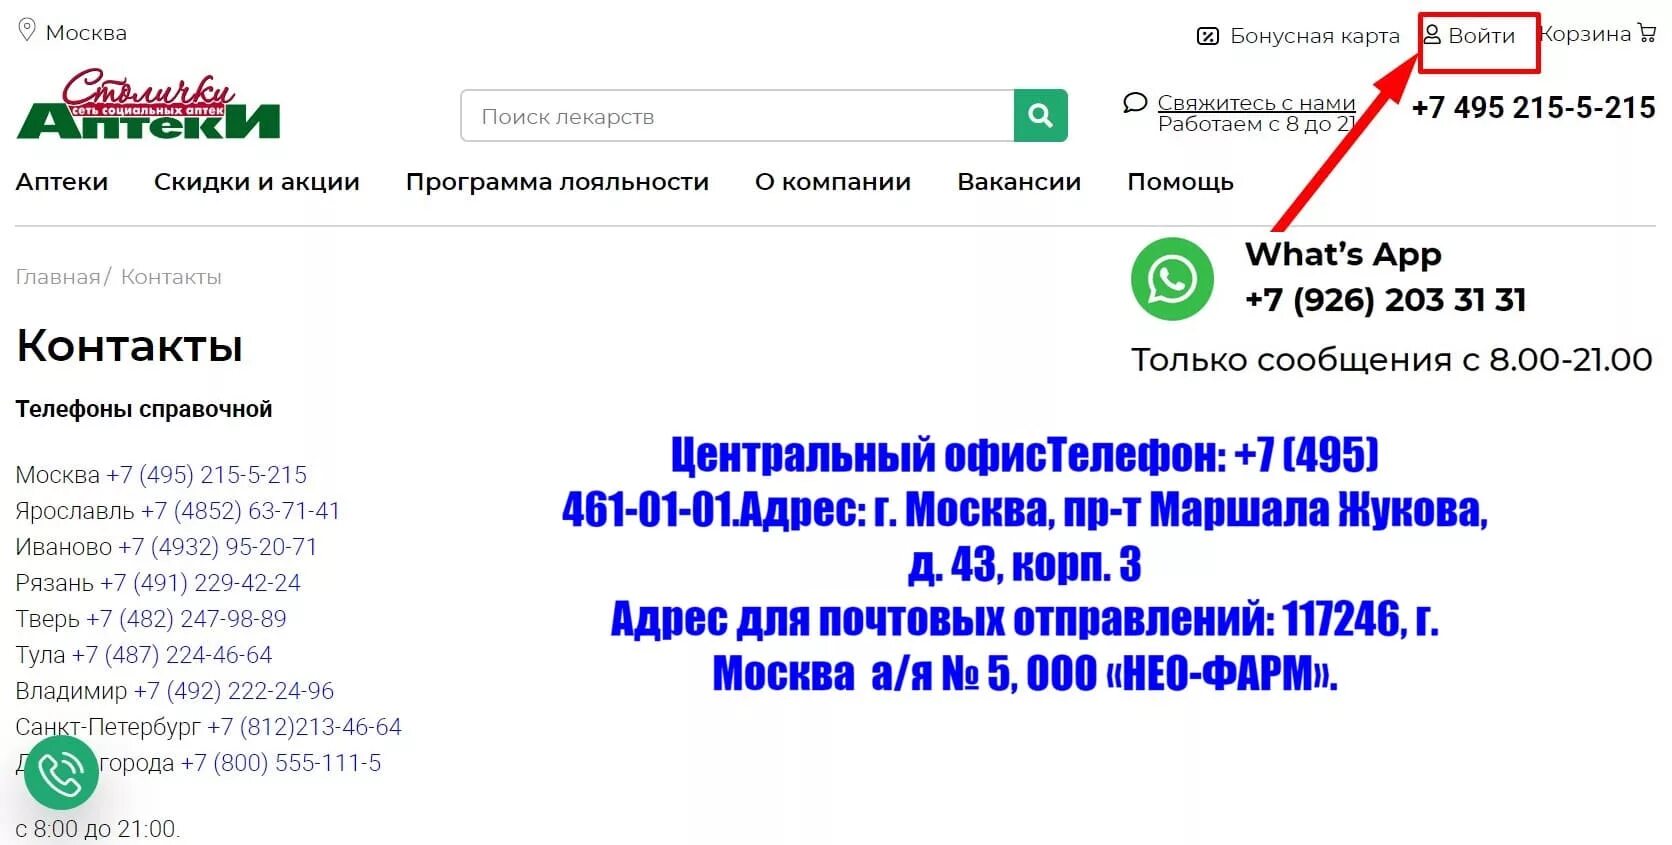This screenshot has height=845, width=1672.
Task: Open the WhatsApp green logo
Action: coord(1172,279)
